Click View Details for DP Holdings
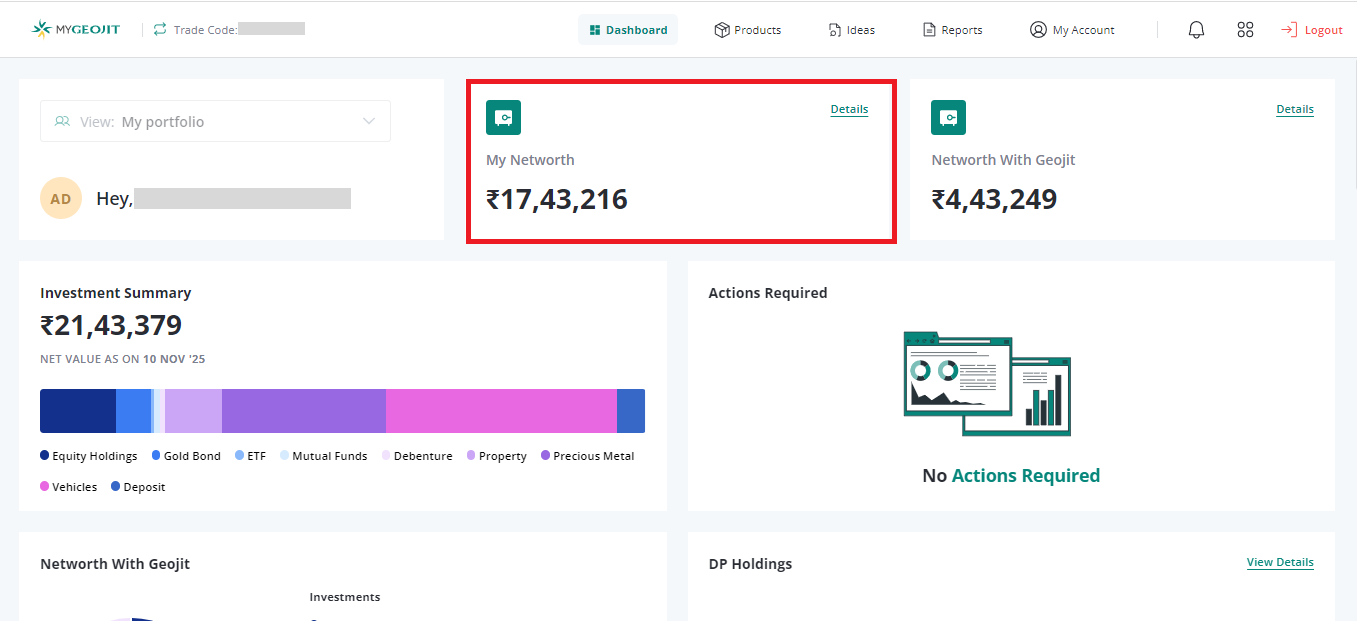 pos(1279,562)
